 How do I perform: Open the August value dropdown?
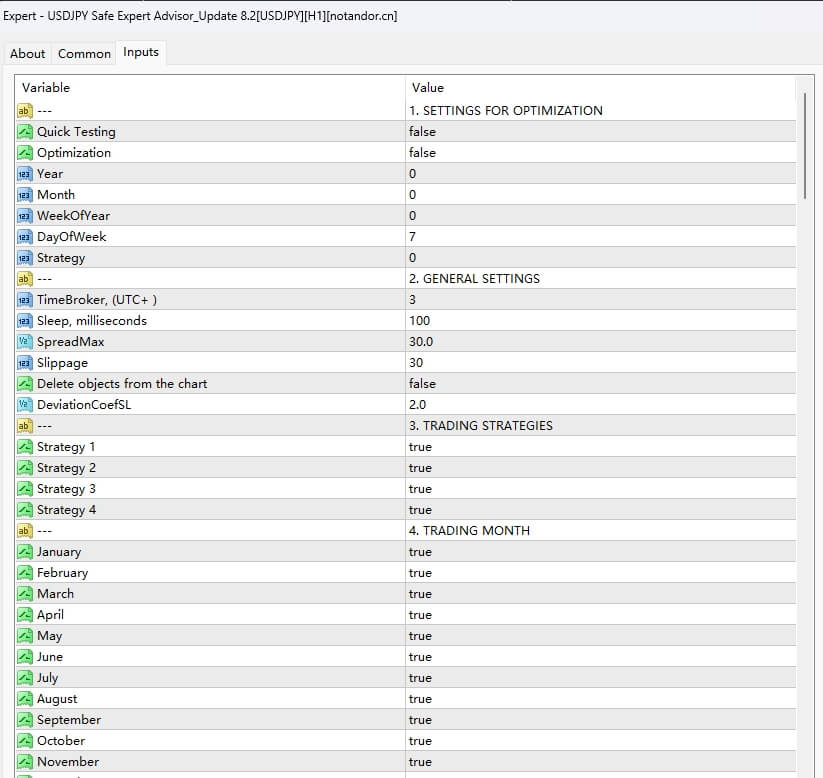pos(420,699)
